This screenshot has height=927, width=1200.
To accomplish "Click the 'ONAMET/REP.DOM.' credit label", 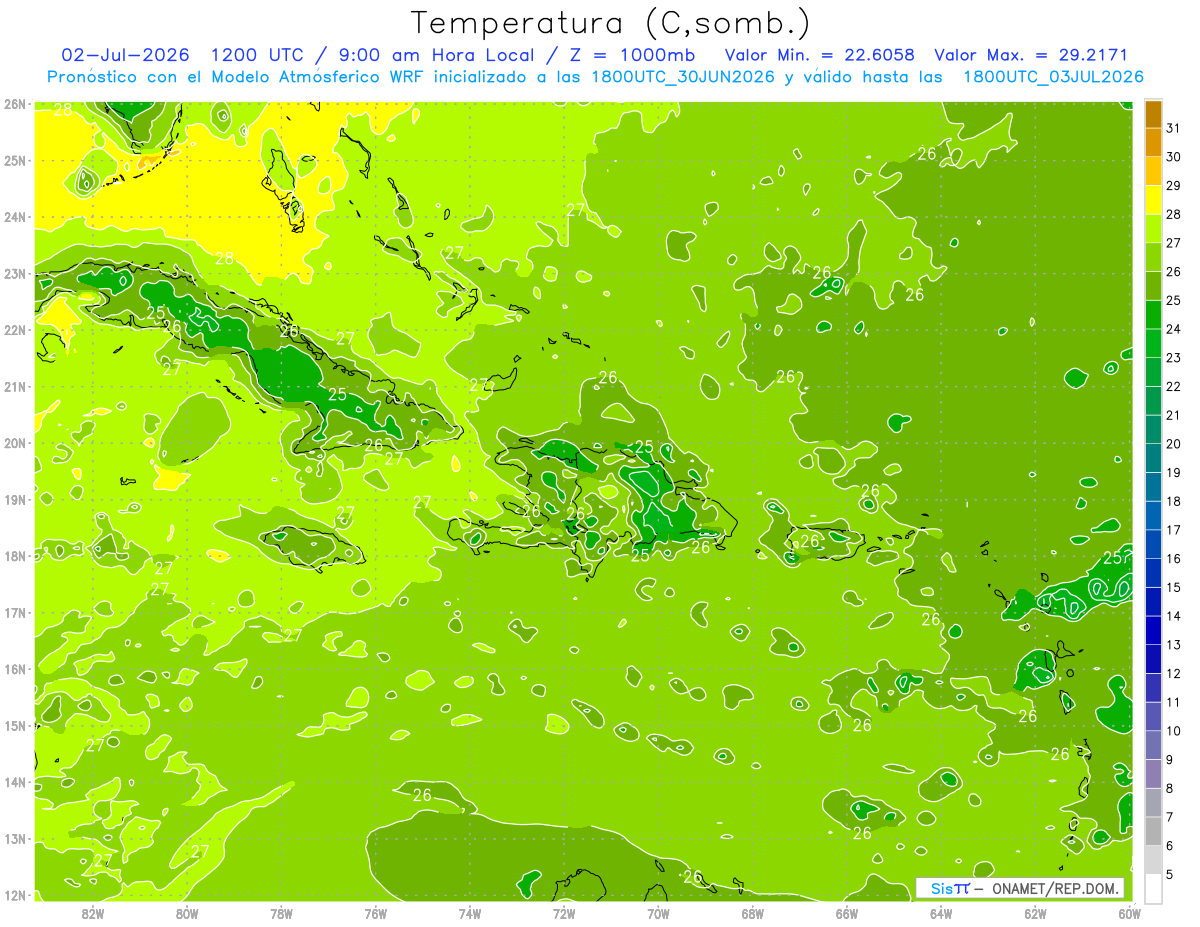I will click(x=1056, y=888).
